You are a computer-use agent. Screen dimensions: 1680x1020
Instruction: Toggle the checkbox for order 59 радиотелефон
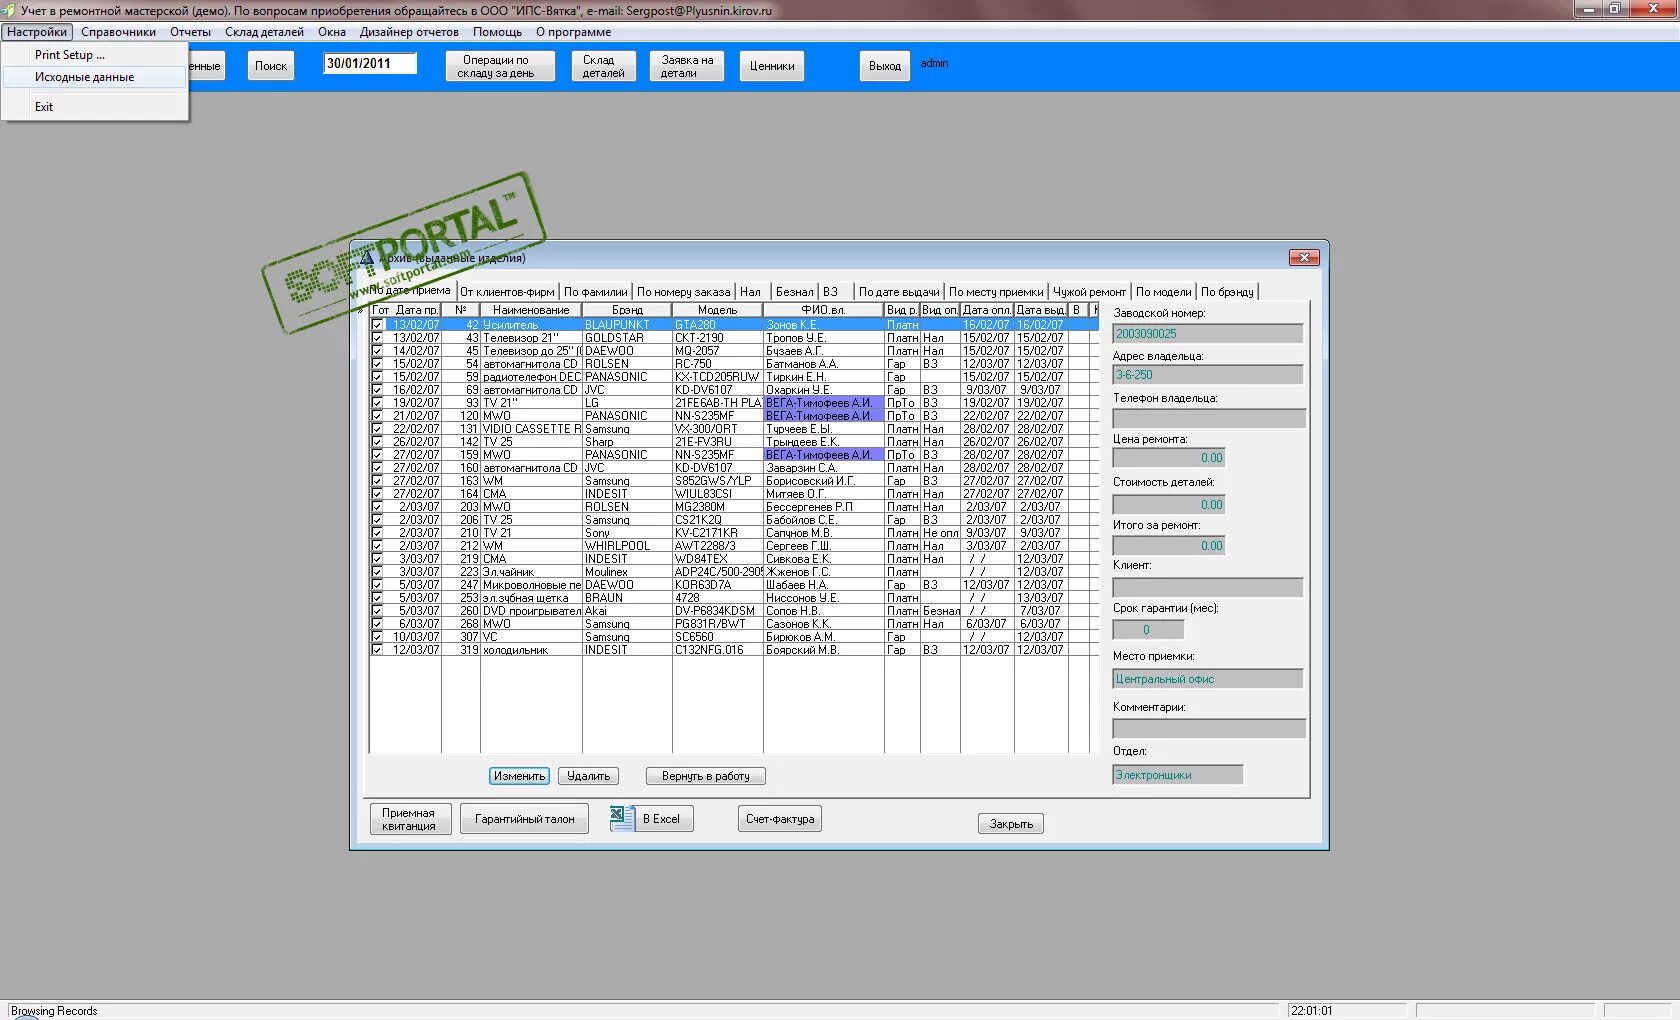coord(377,377)
